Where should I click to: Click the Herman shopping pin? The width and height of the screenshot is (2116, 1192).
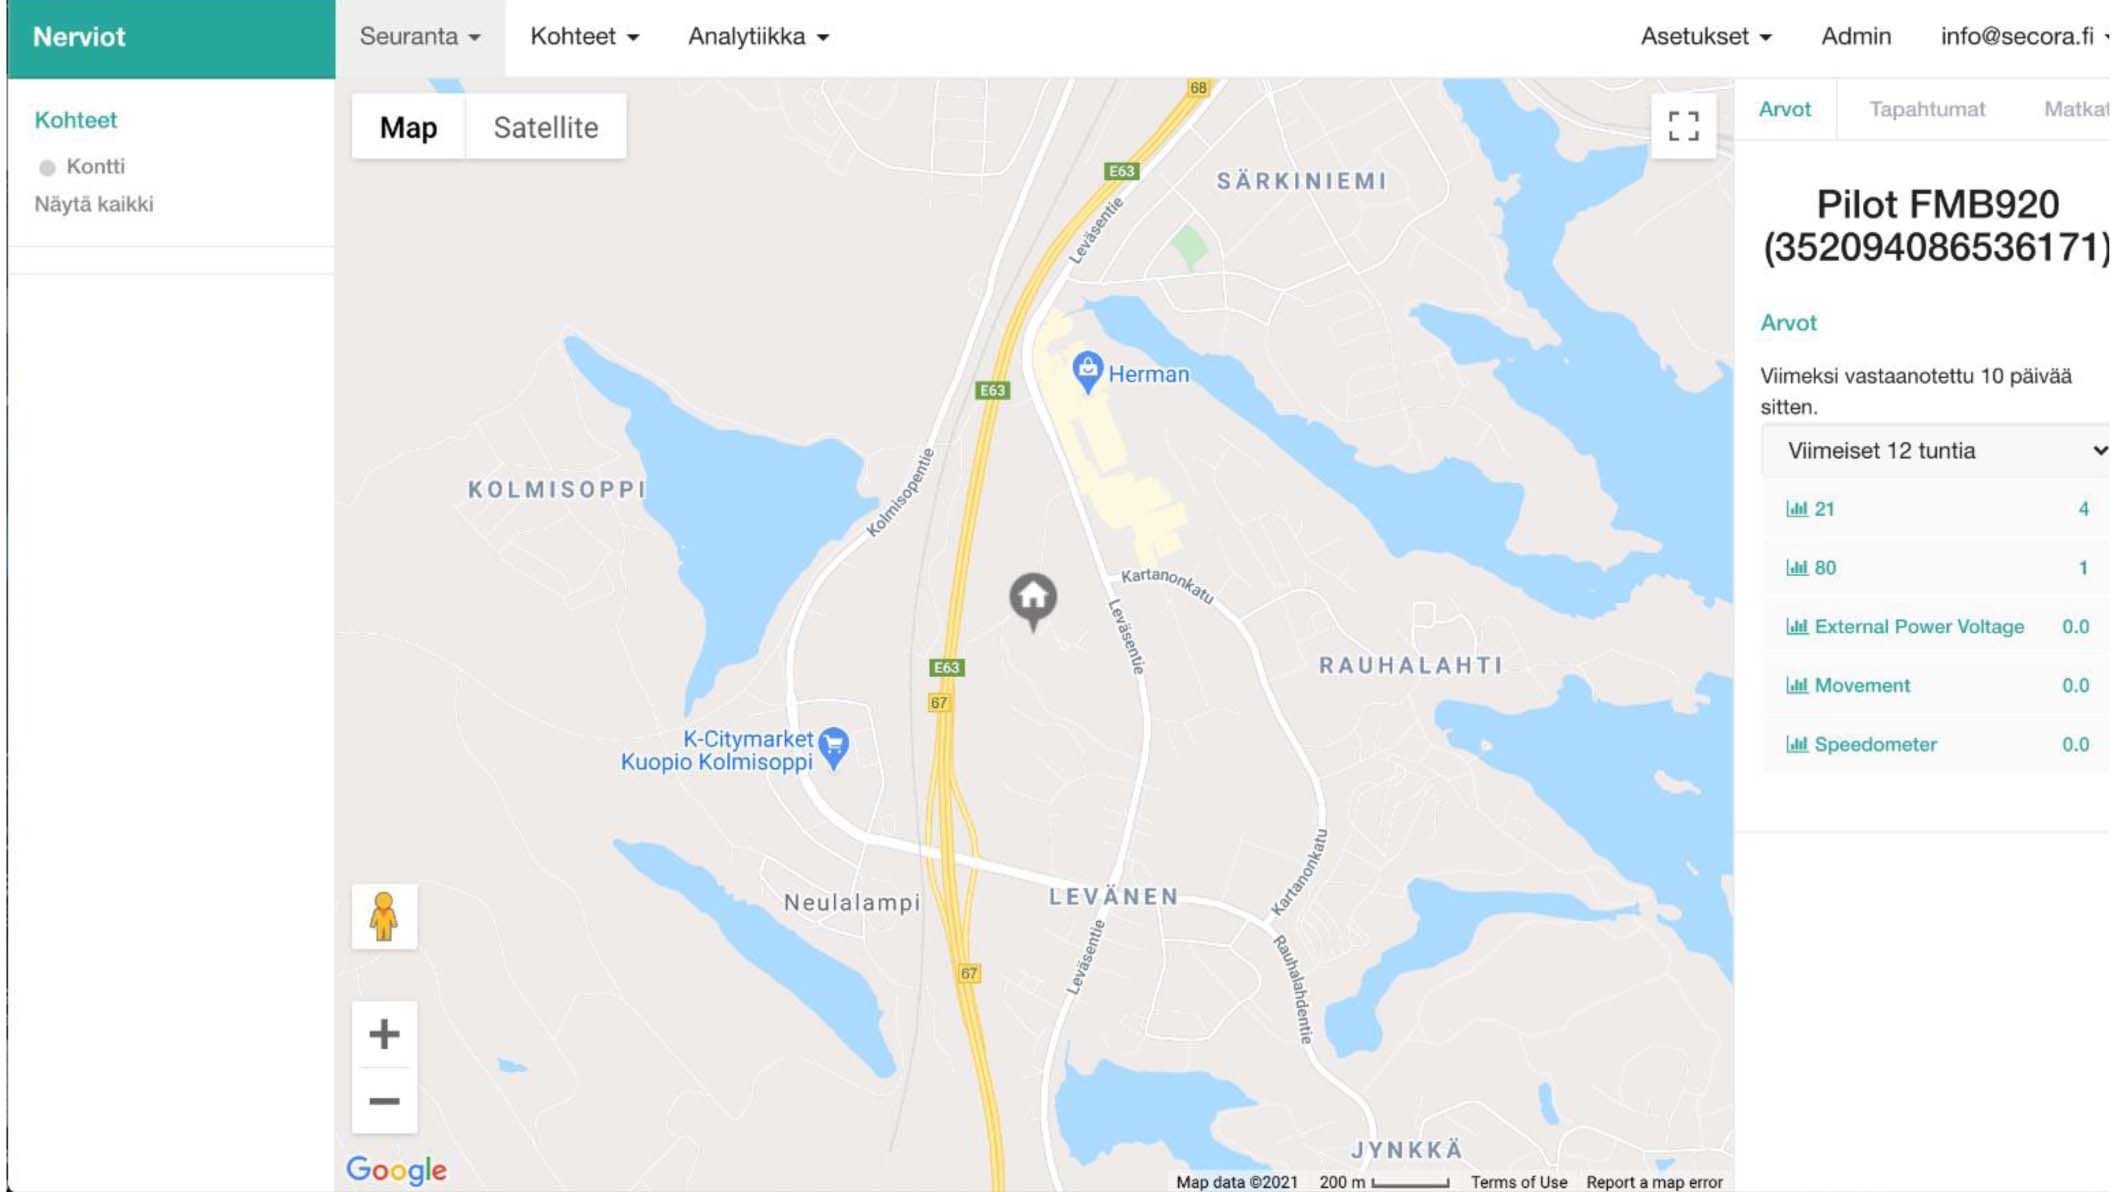pos(1087,372)
